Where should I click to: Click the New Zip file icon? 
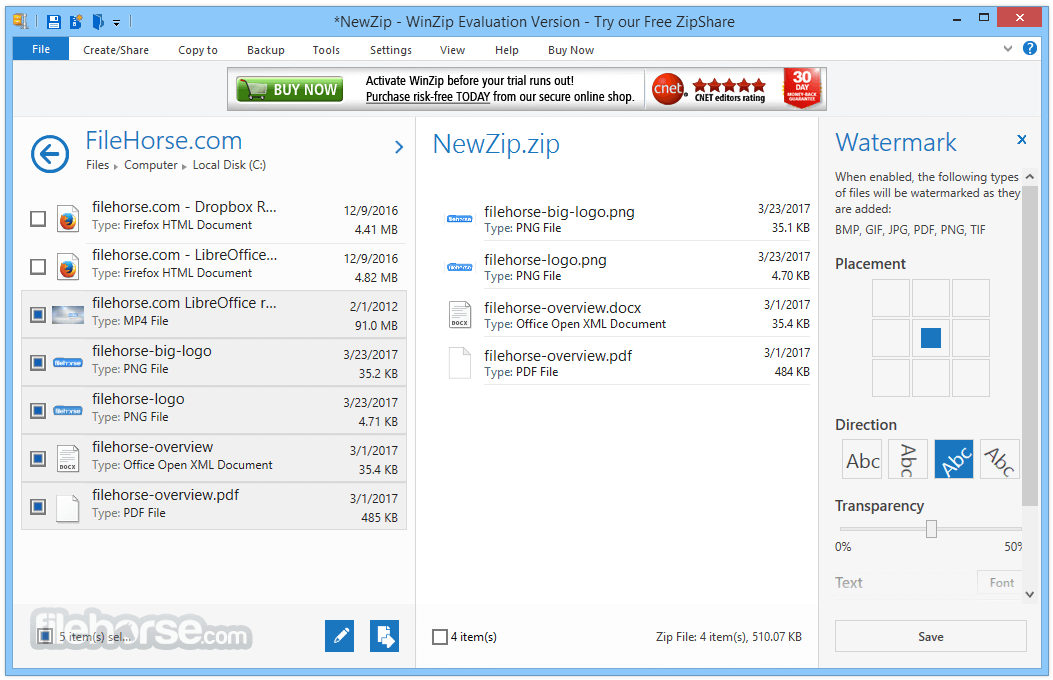[x=76, y=22]
